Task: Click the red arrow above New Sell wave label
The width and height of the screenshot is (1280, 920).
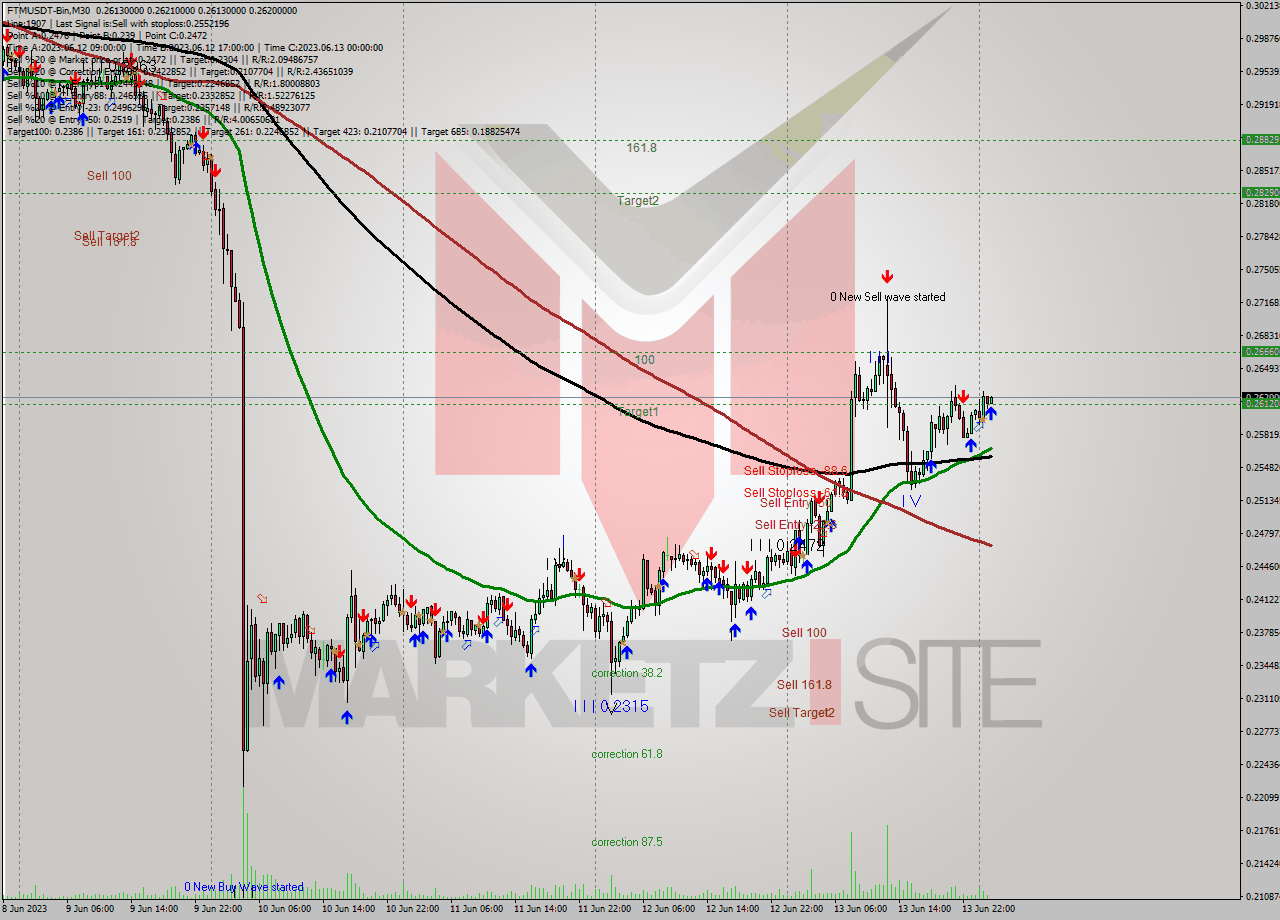Action: click(887, 276)
